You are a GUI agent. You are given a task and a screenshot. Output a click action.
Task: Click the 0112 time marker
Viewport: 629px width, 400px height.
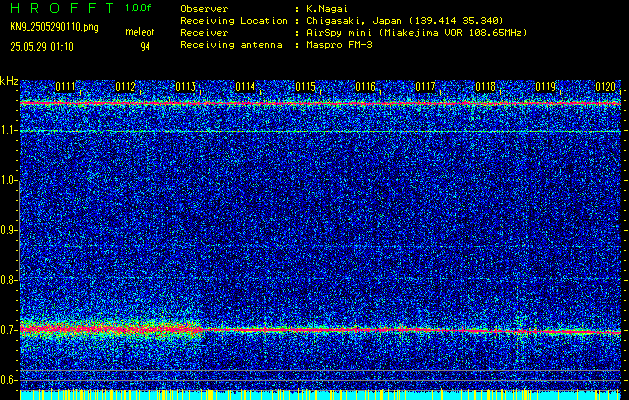(x=125, y=87)
